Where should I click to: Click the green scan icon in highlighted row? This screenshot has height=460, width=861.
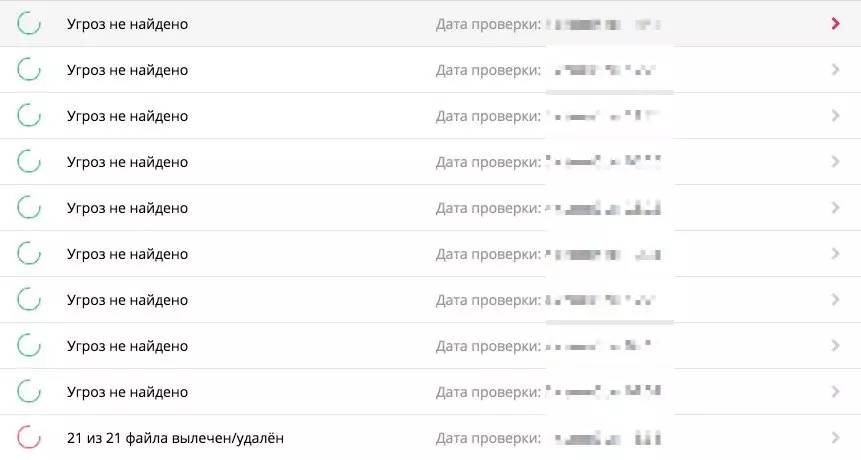(29, 24)
